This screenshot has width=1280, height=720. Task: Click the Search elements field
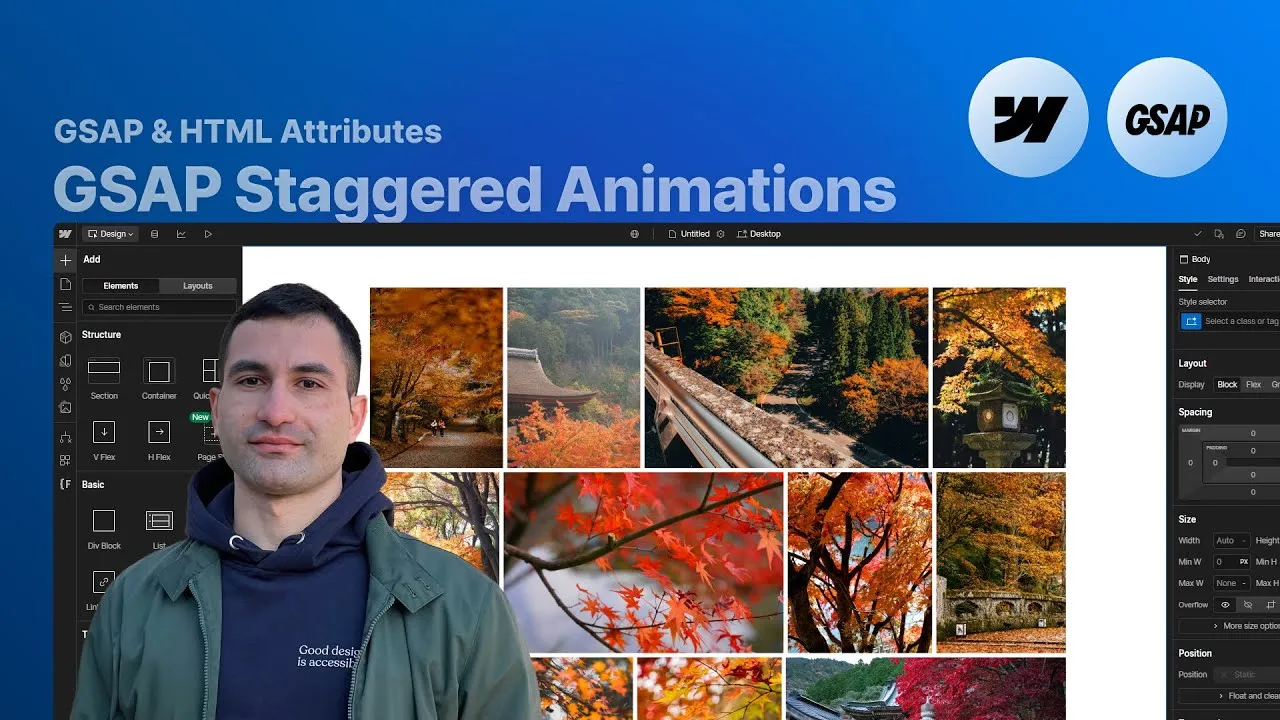click(160, 307)
